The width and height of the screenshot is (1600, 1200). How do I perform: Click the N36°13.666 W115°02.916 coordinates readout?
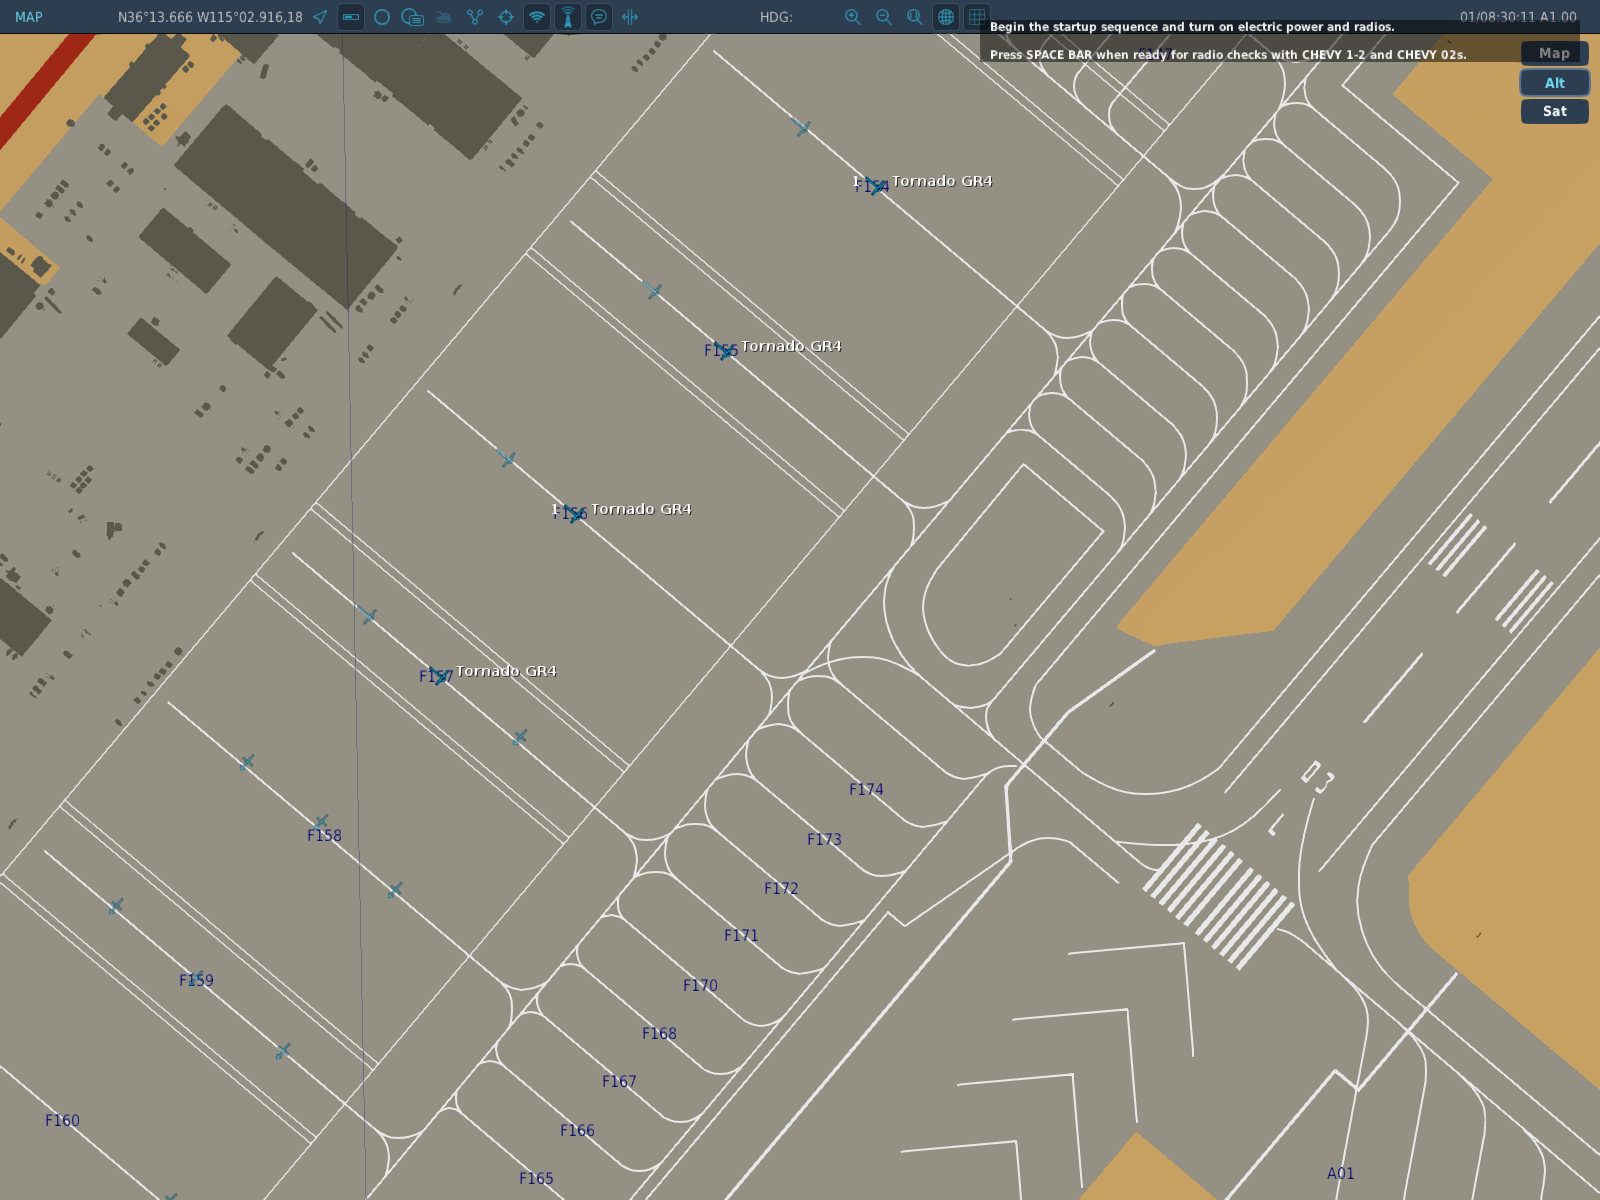pyautogui.click(x=210, y=17)
